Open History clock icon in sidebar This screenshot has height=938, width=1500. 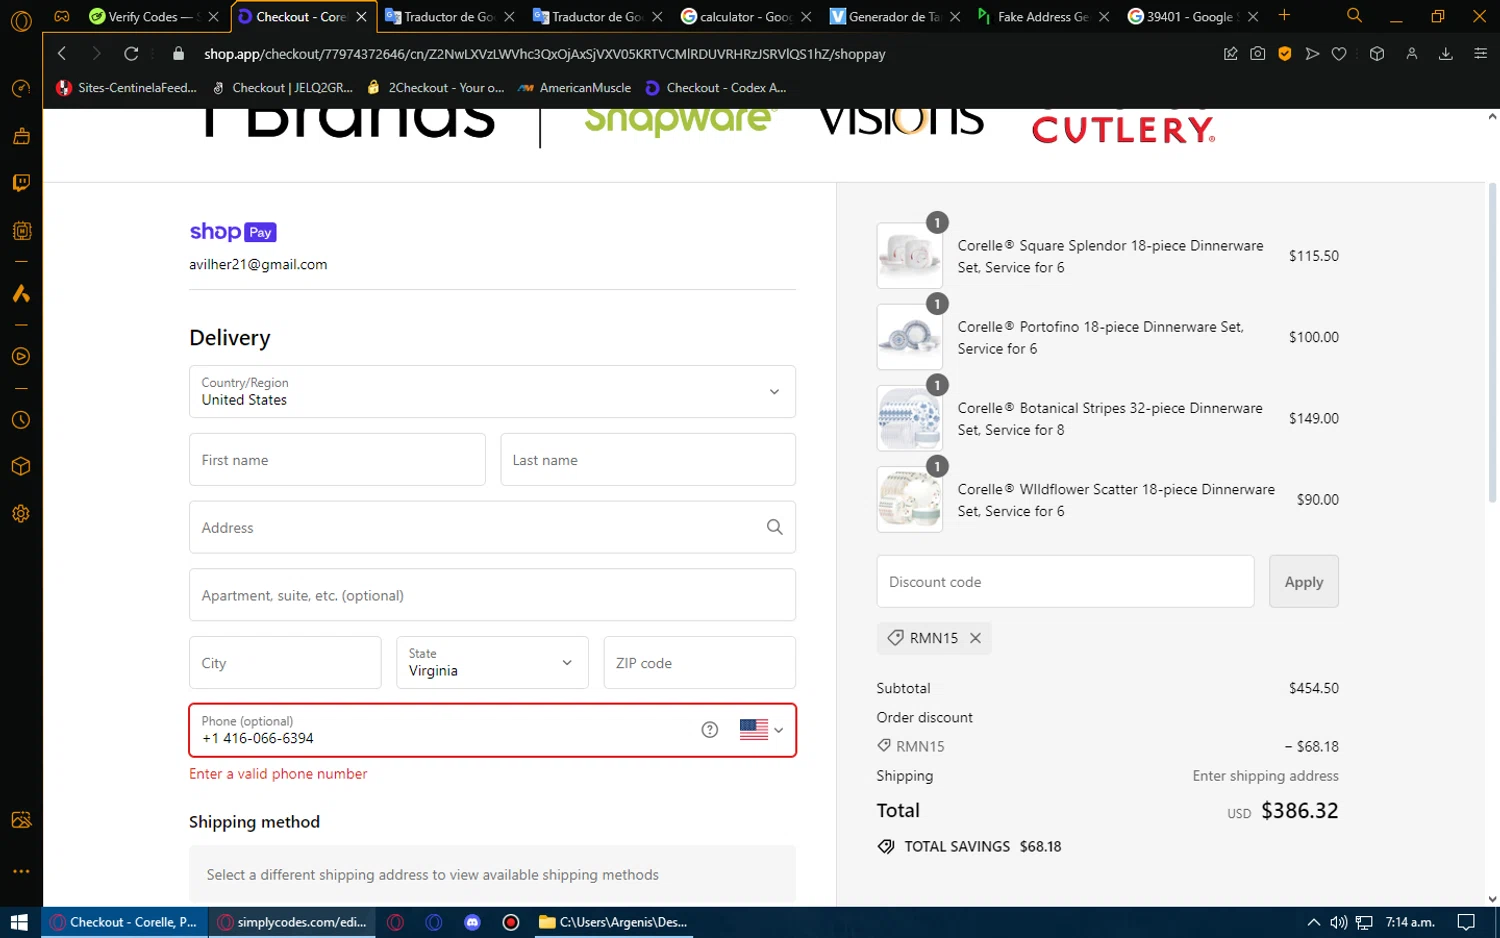(21, 420)
